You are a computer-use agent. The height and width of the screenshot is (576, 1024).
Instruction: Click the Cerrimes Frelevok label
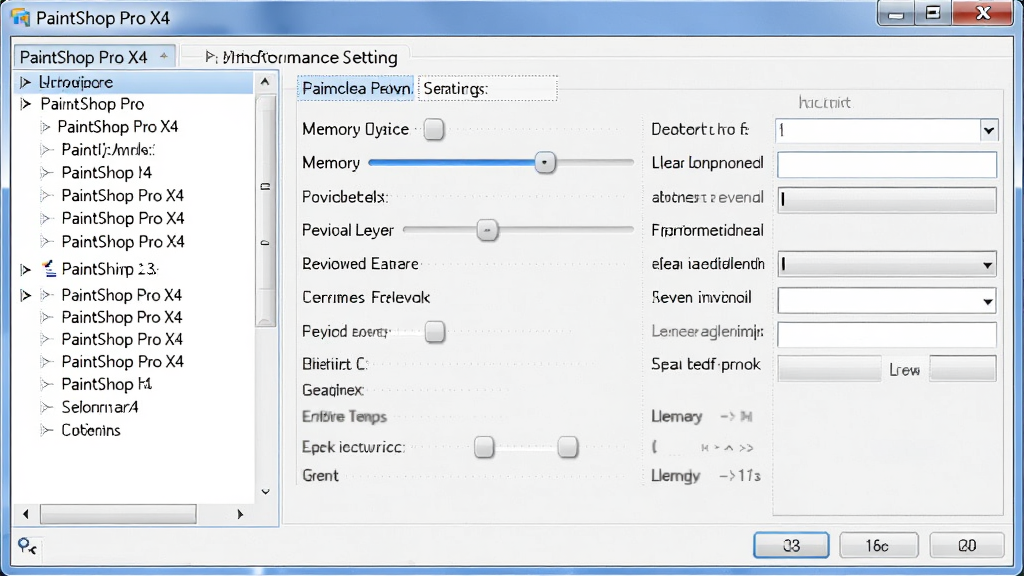(366, 298)
